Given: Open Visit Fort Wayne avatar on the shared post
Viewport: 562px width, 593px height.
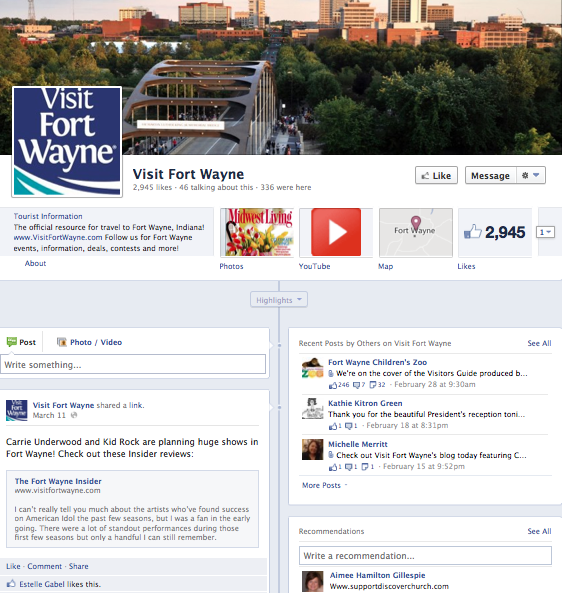Looking at the screenshot, I should click(x=17, y=410).
